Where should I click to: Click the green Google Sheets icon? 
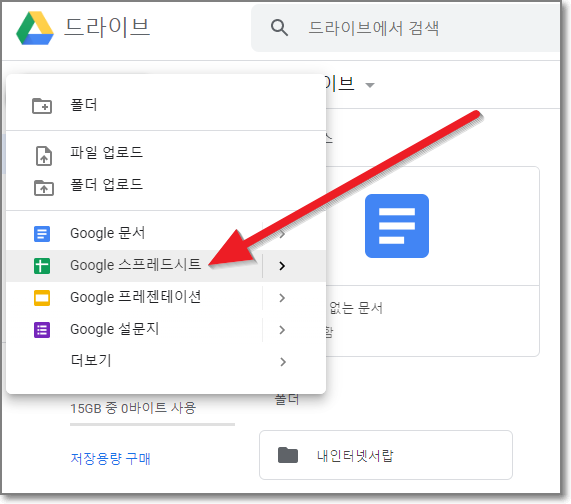pos(42,266)
